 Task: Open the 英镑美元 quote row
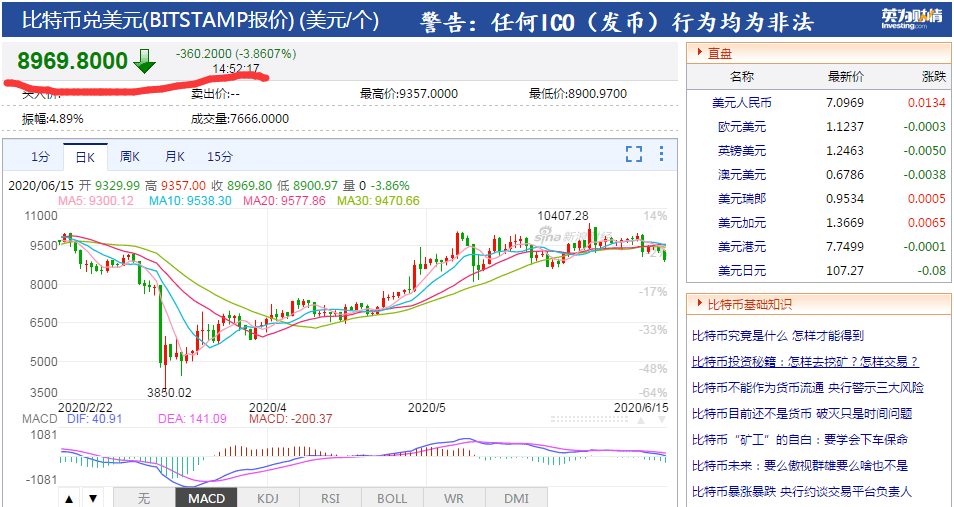[819, 150]
